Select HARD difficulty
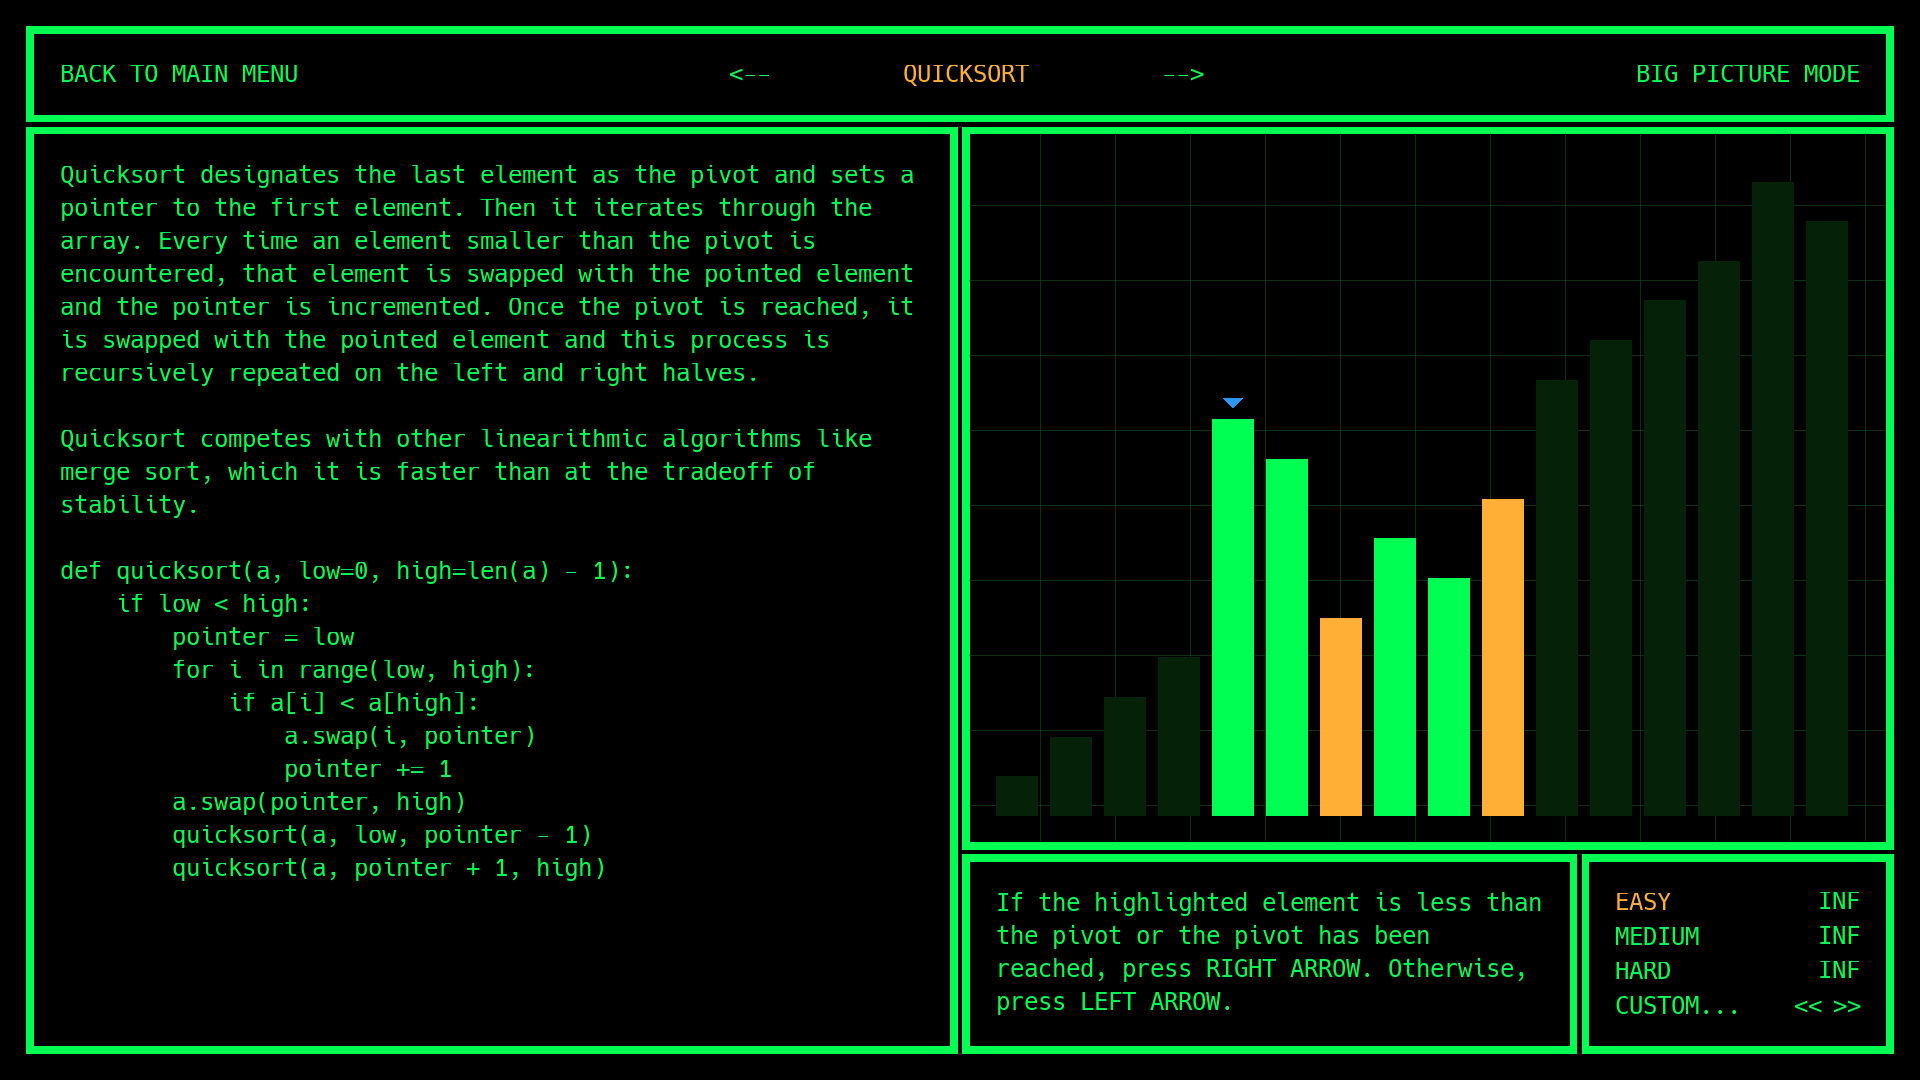The height and width of the screenshot is (1080, 1920). 1642,971
